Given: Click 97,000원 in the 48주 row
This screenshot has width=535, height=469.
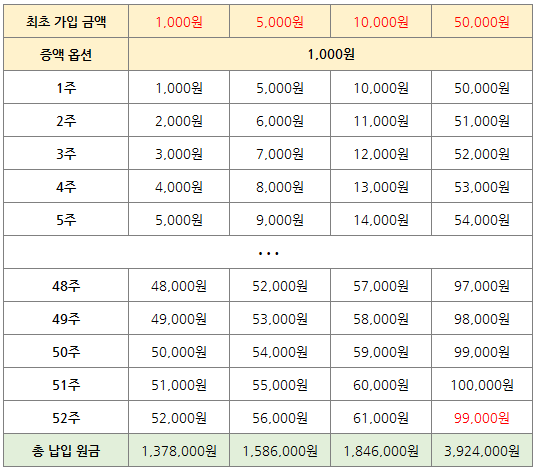Looking at the screenshot, I should click(482, 285).
